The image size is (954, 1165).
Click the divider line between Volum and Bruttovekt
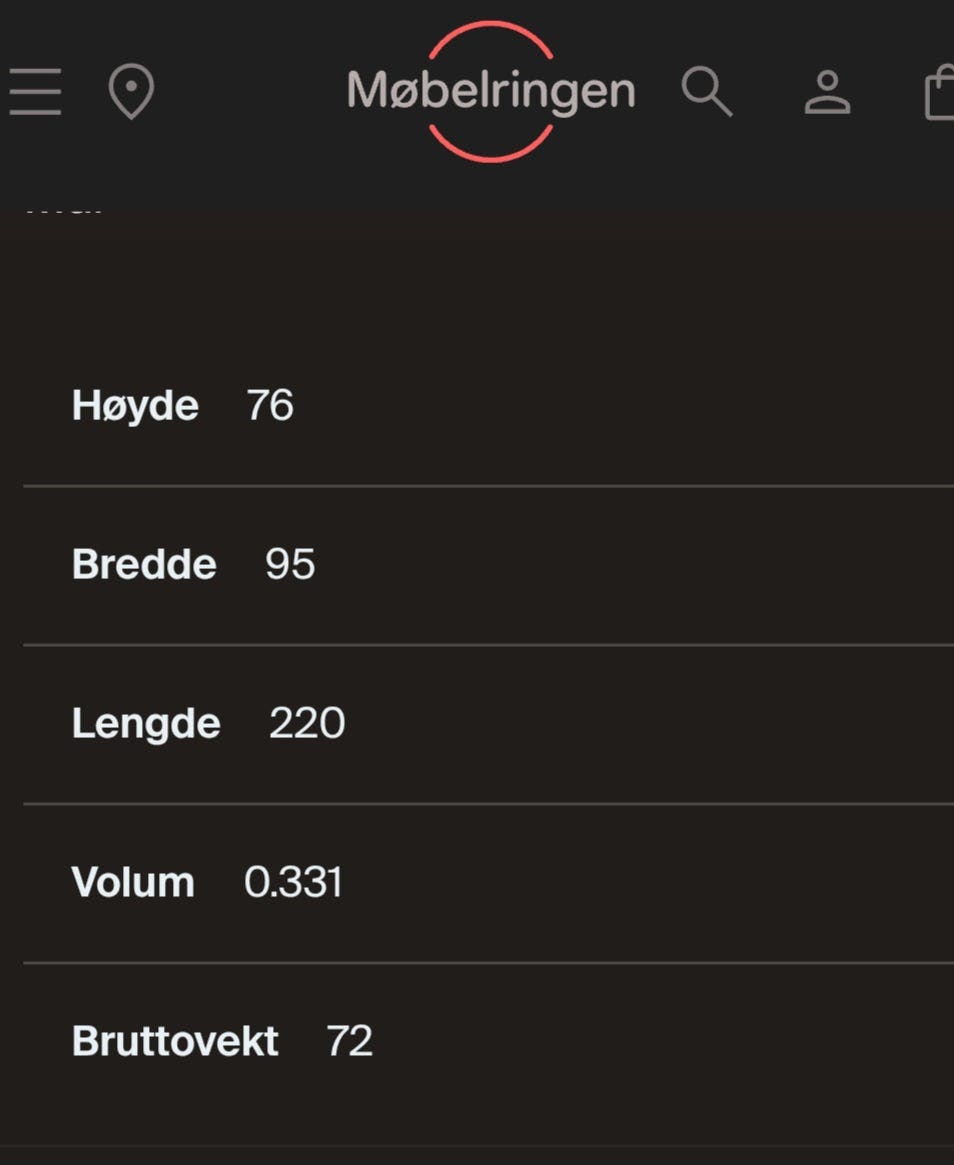(x=488, y=963)
